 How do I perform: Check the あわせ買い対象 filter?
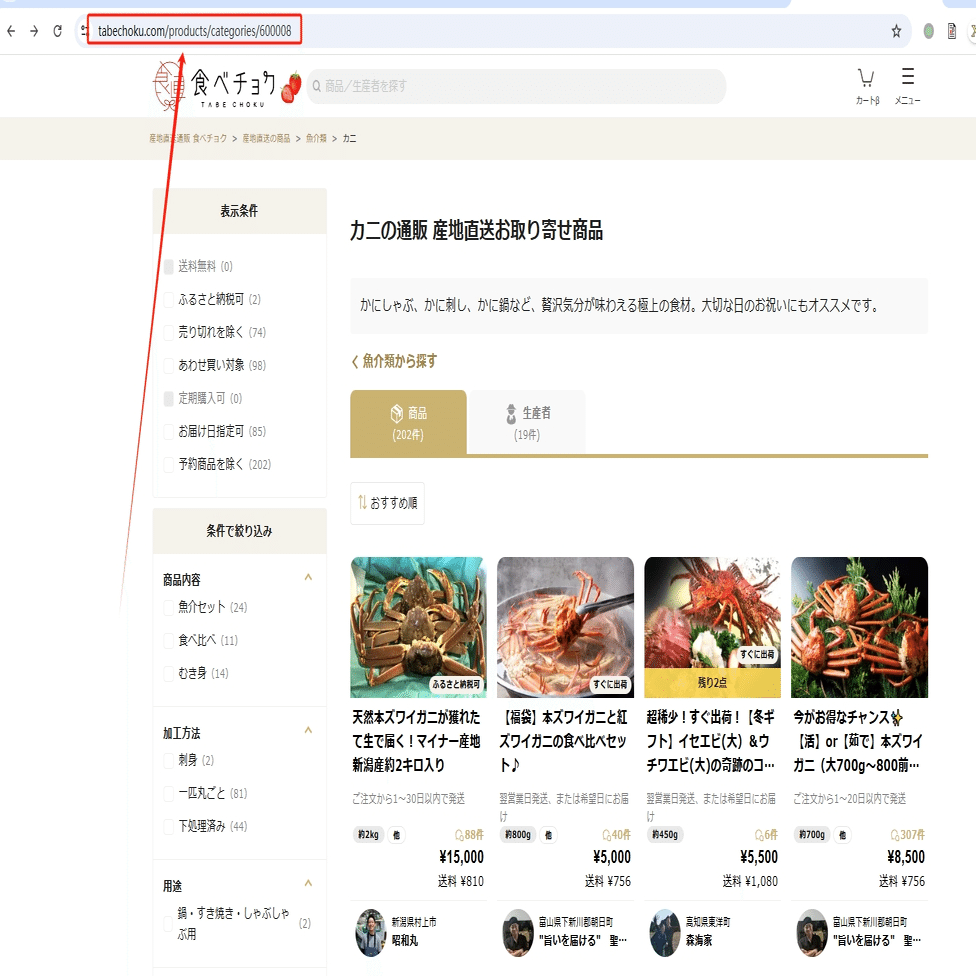point(169,365)
